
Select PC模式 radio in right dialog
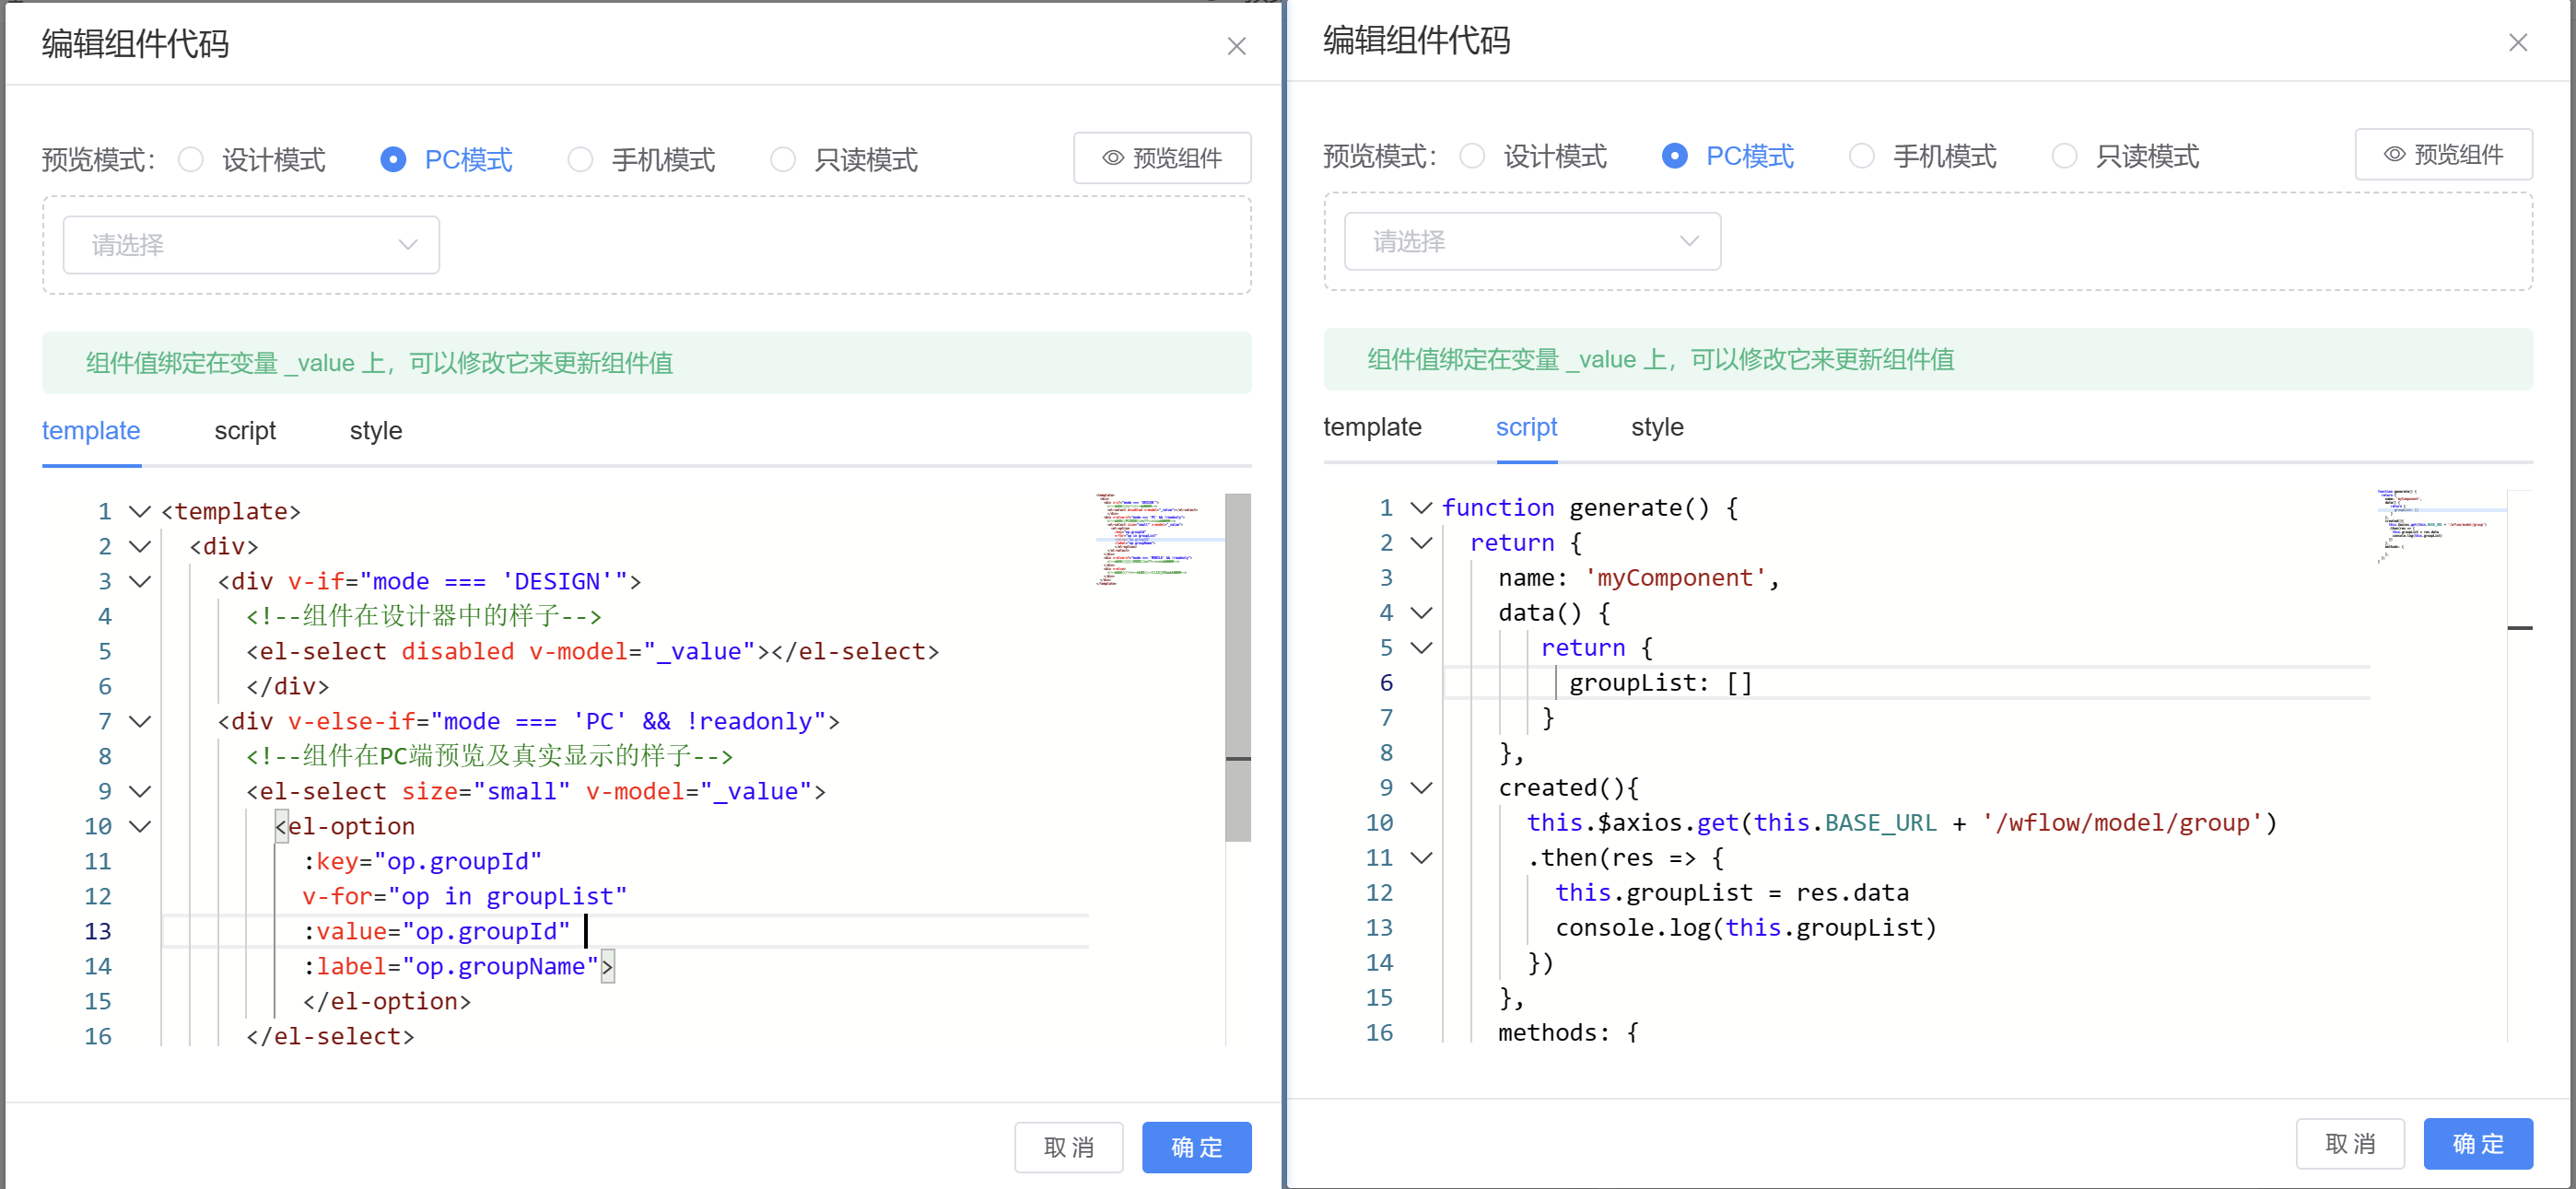pyautogui.click(x=1675, y=156)
